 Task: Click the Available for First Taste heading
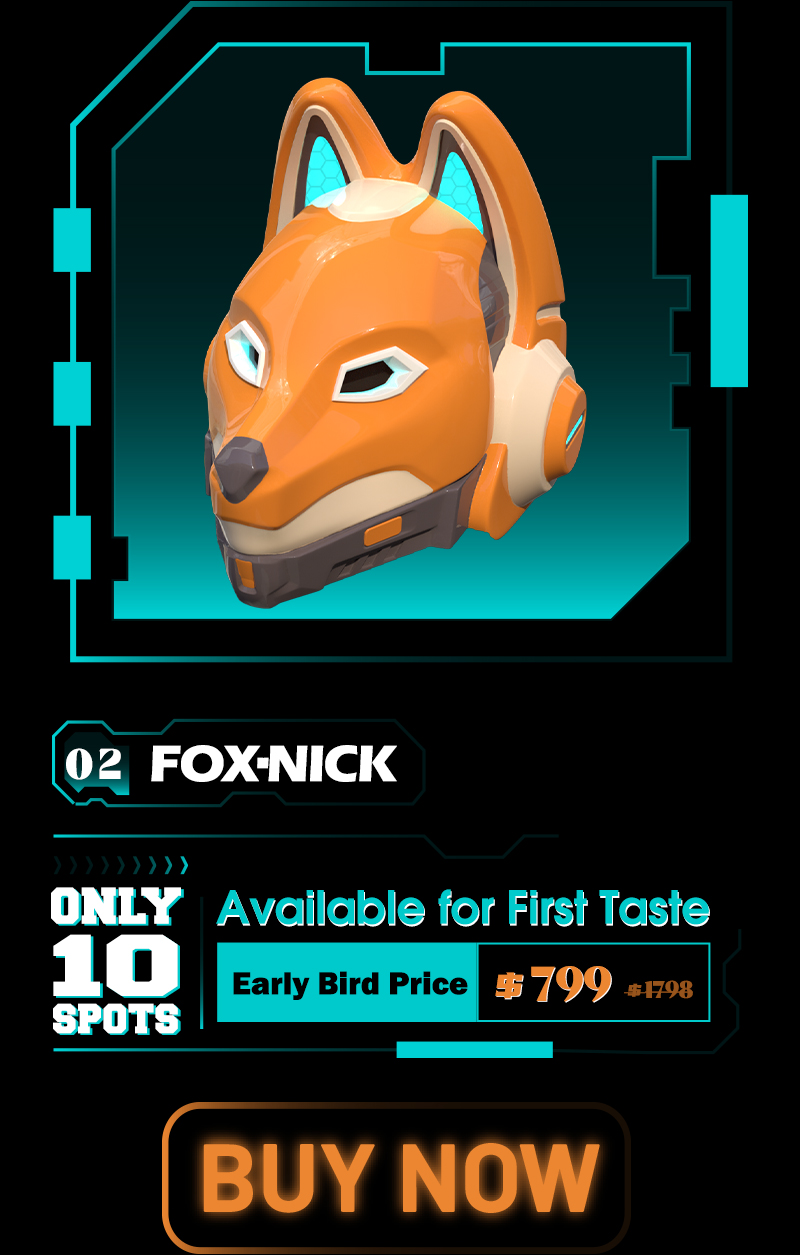click(x=463, y=908)
